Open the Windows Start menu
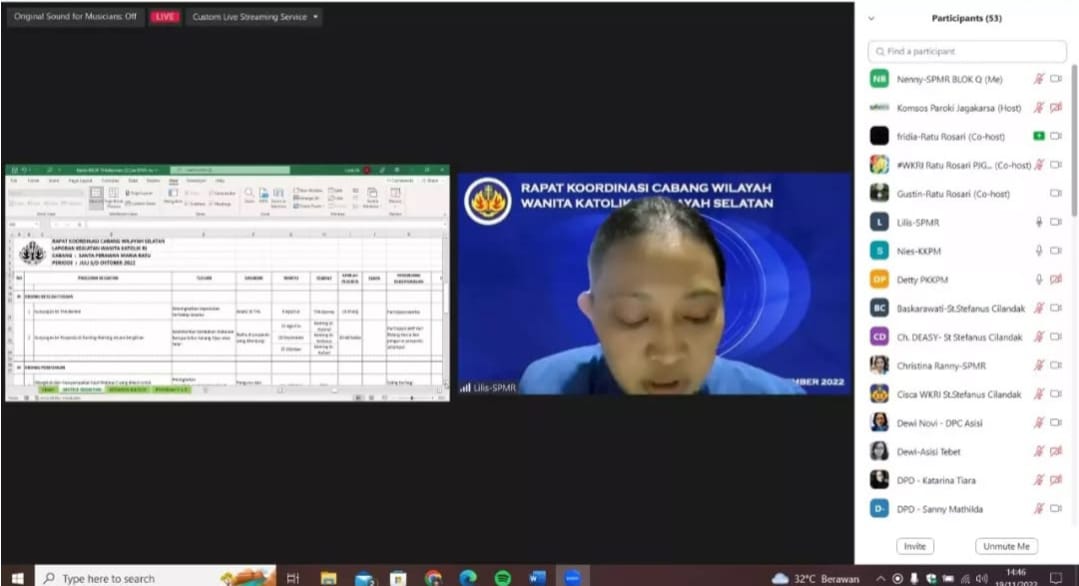 click(17, 577)
